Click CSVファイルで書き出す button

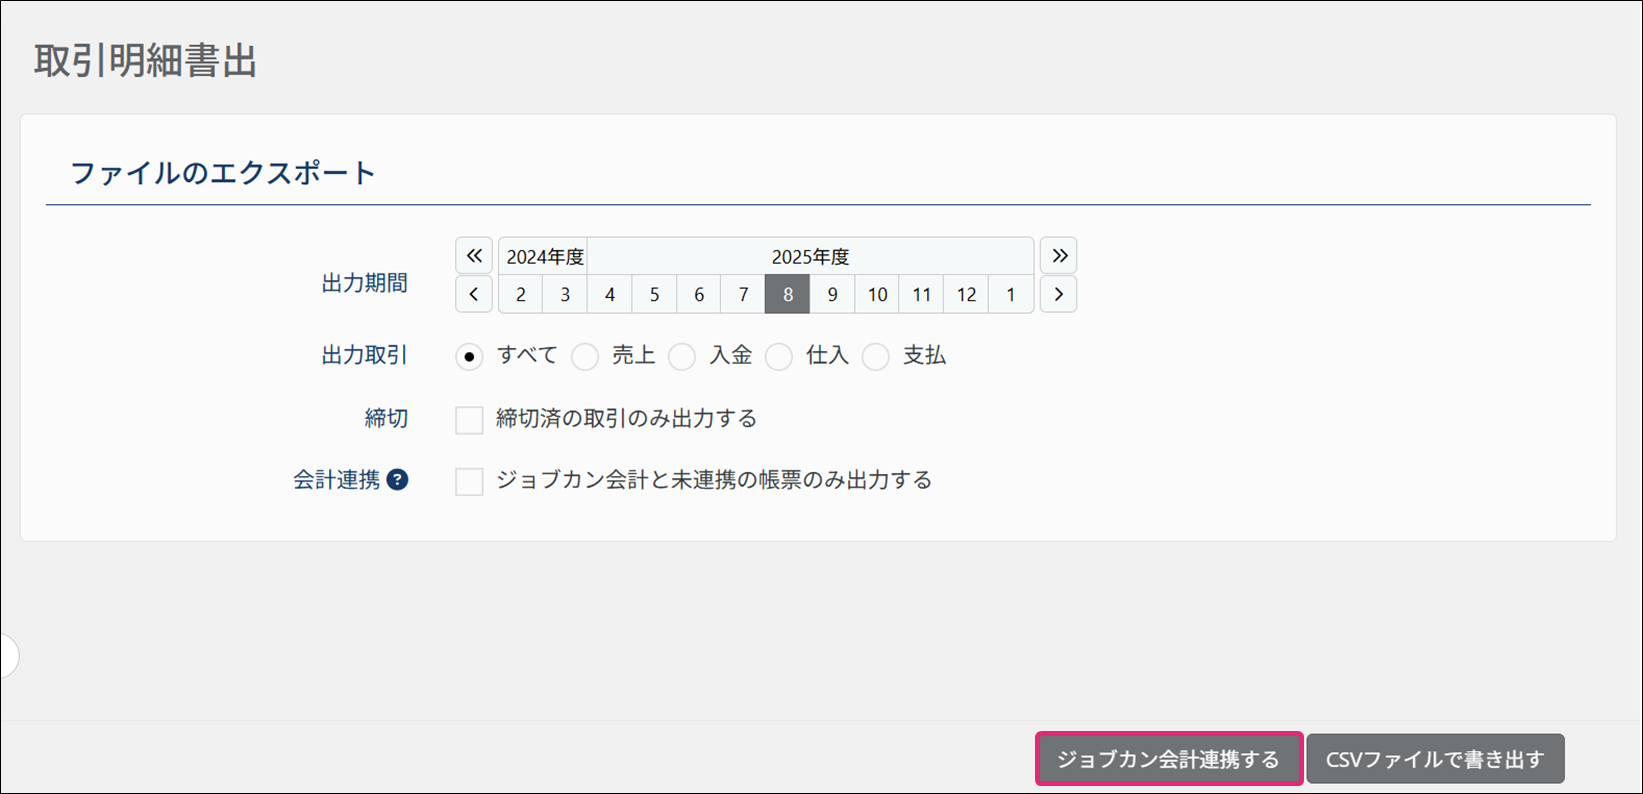coord(1434,759)
